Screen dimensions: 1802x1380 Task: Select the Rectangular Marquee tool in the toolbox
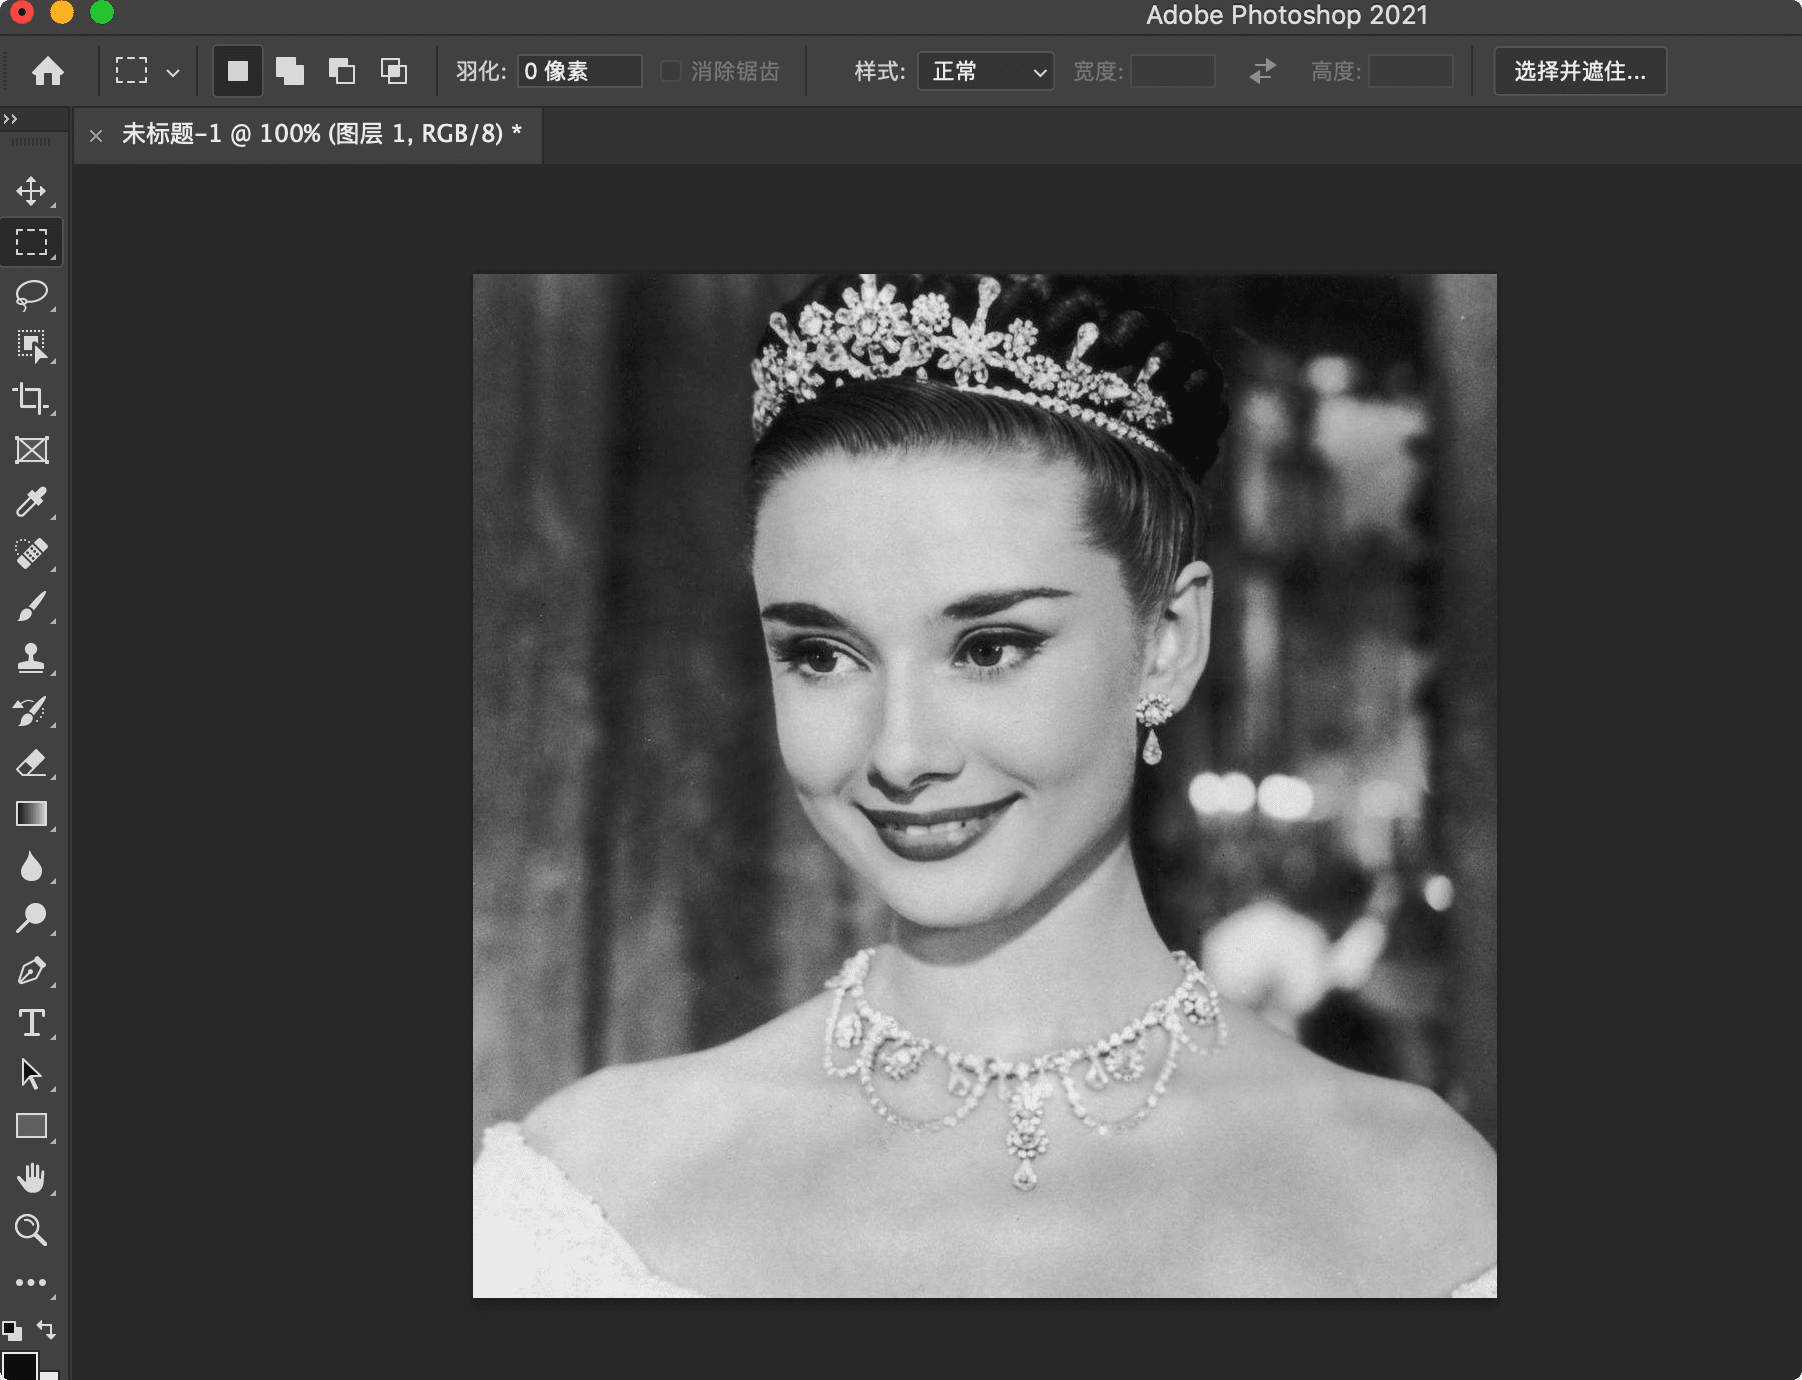(31, 242)
